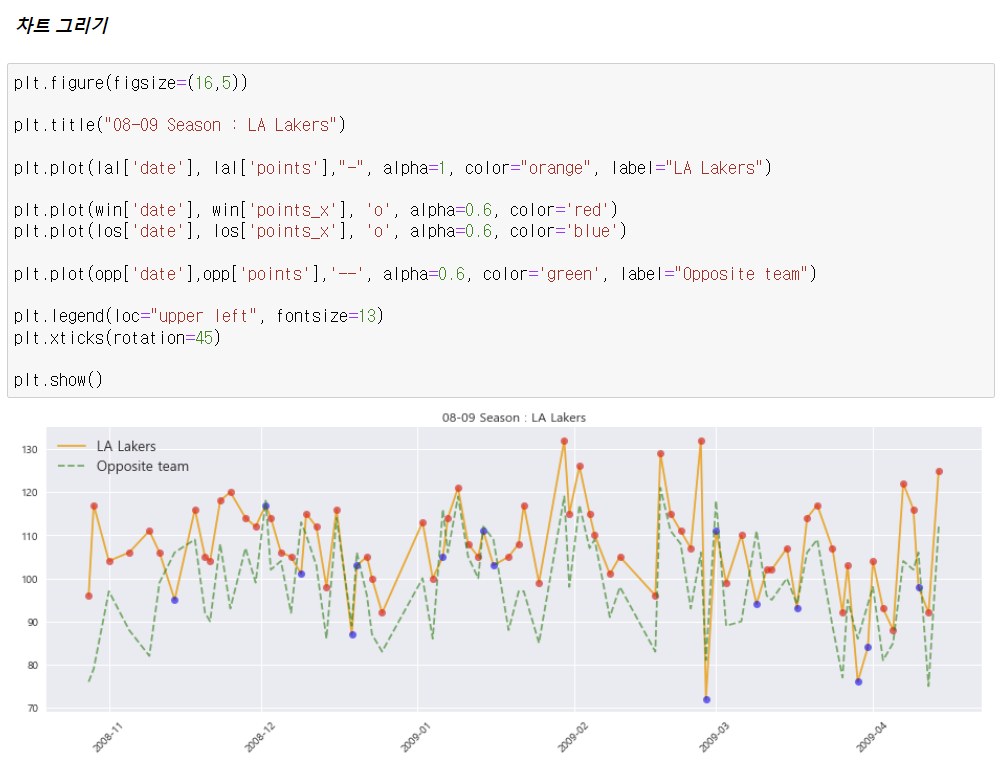Click the y-axis tick label 70
The image size is (1002, 771).
[x=32, y=708]
